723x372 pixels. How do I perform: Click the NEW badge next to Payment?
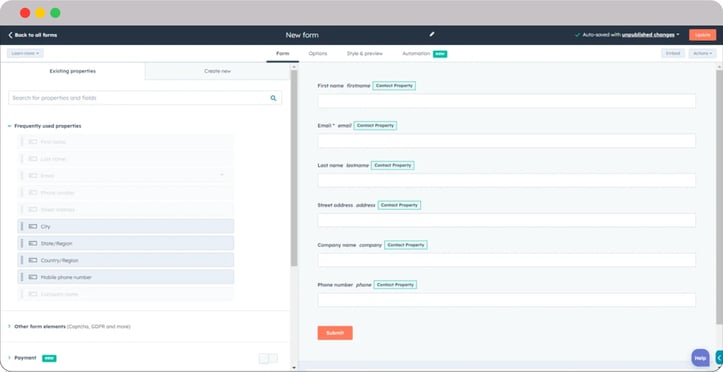click(49, 358)
